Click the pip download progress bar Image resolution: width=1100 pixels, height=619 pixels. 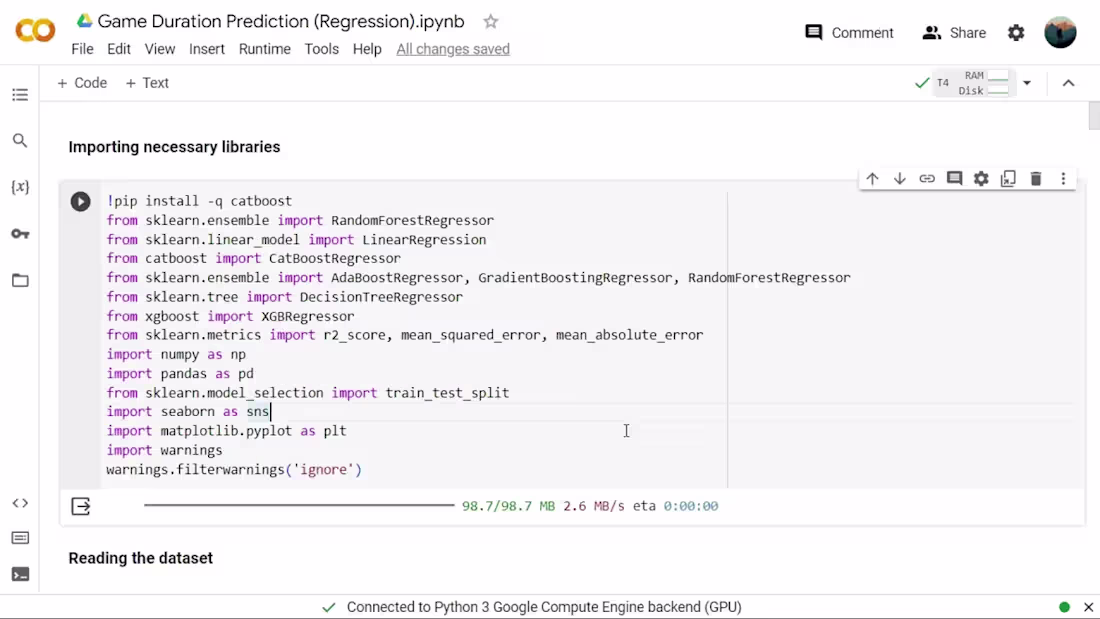click(x=300, y=505)
